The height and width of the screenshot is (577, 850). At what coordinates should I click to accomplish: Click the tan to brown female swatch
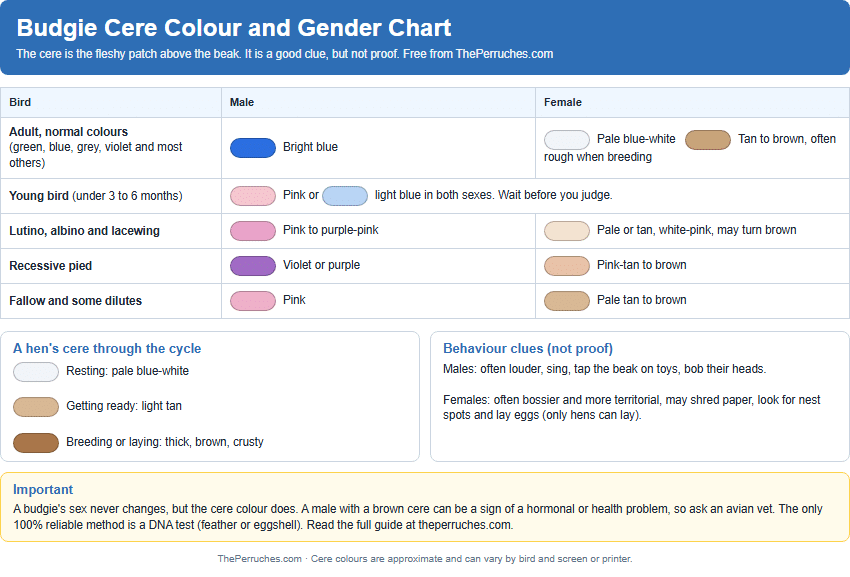[x=707, y=140]
